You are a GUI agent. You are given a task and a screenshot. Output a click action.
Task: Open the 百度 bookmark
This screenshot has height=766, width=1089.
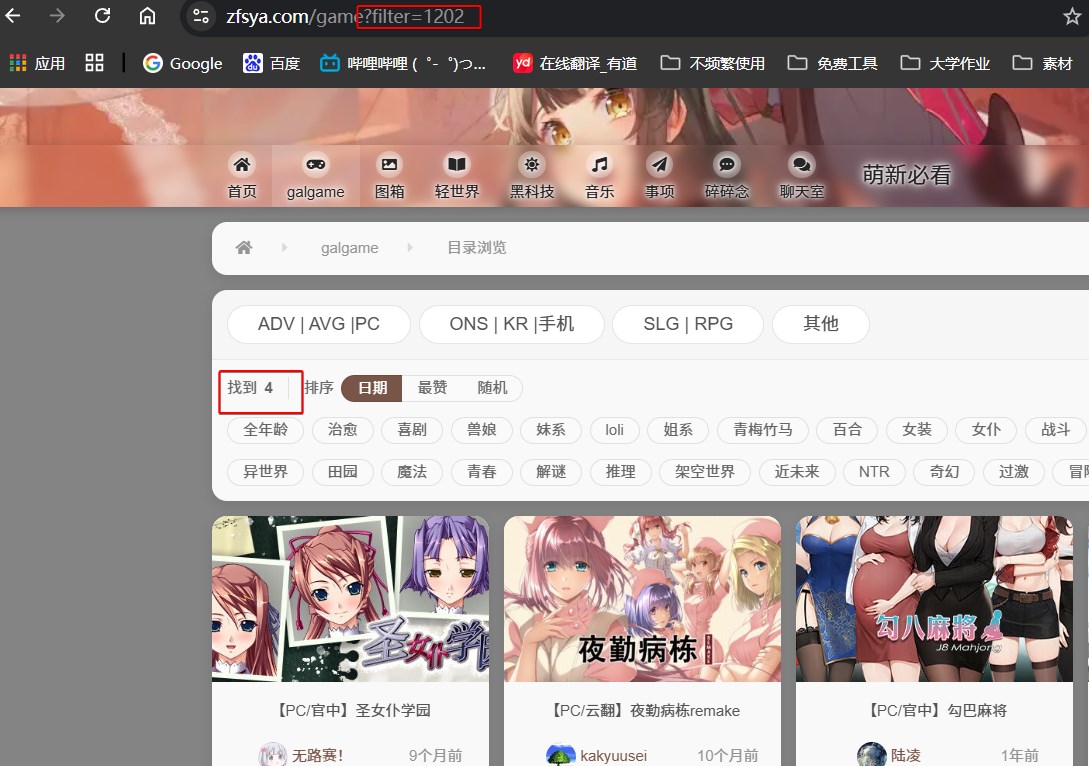pos(272,63)
